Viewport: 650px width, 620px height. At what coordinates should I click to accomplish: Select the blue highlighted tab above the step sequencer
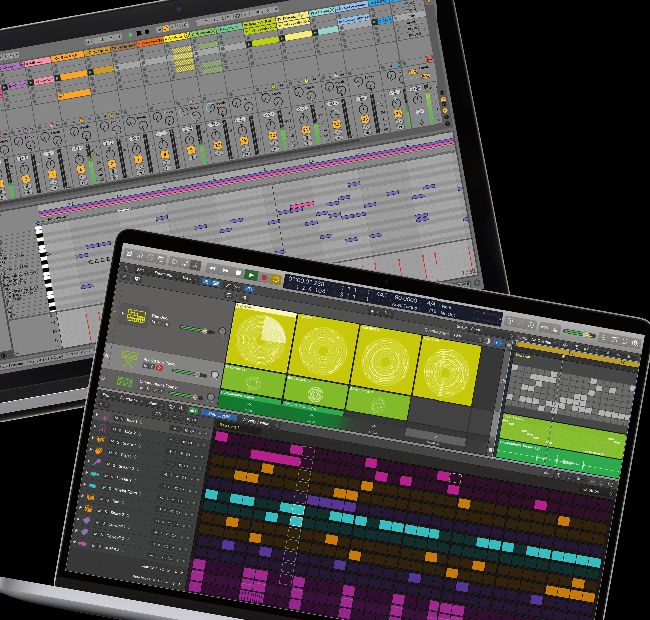tap(219, 416)
